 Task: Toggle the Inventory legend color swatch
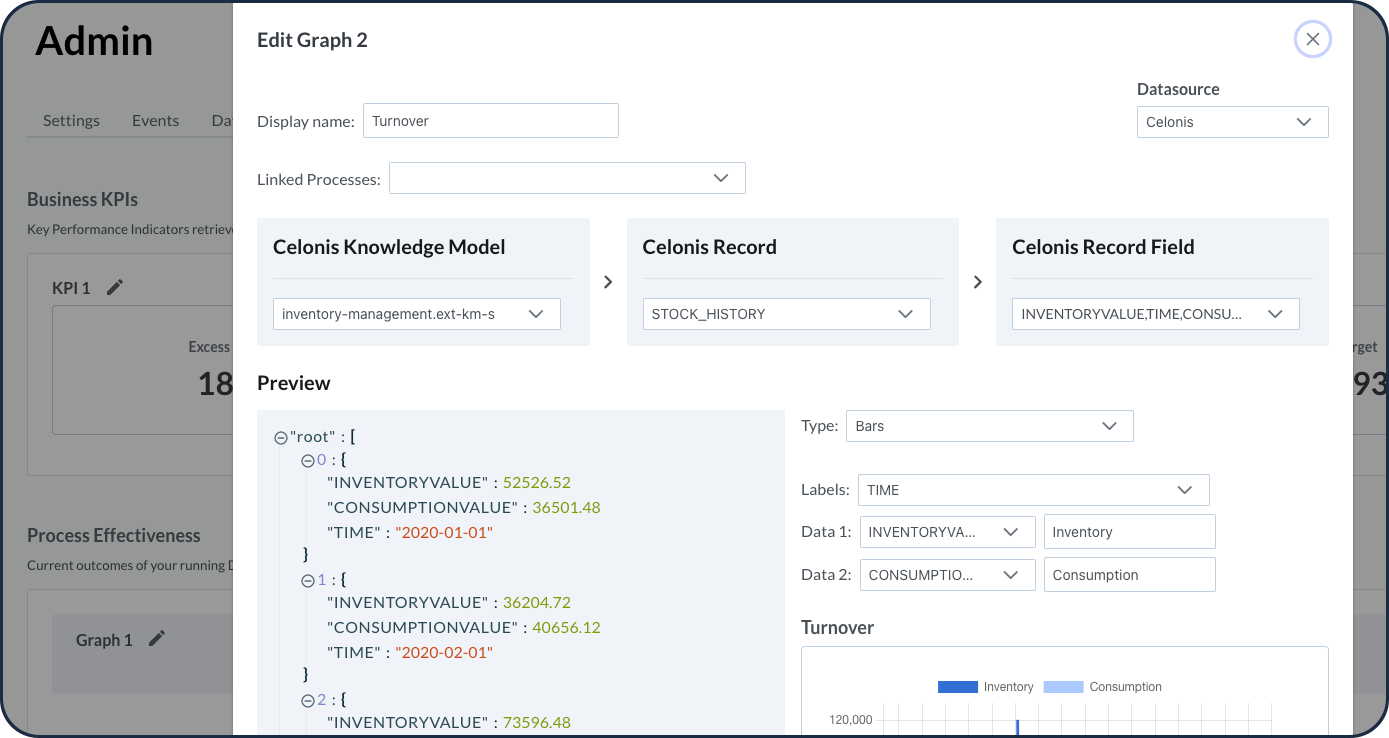957,687
